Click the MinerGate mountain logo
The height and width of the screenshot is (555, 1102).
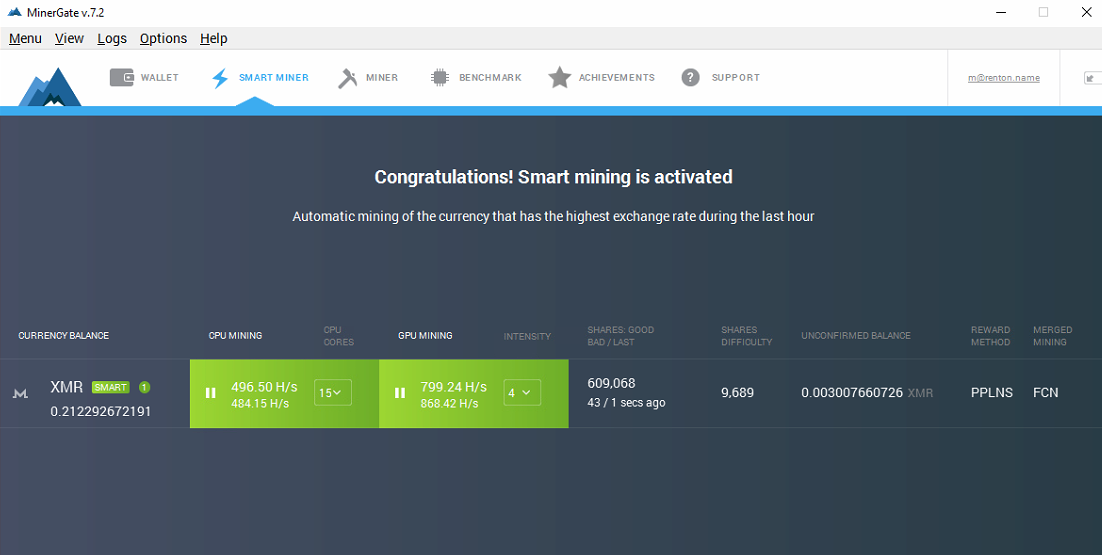tap(50, 86)
